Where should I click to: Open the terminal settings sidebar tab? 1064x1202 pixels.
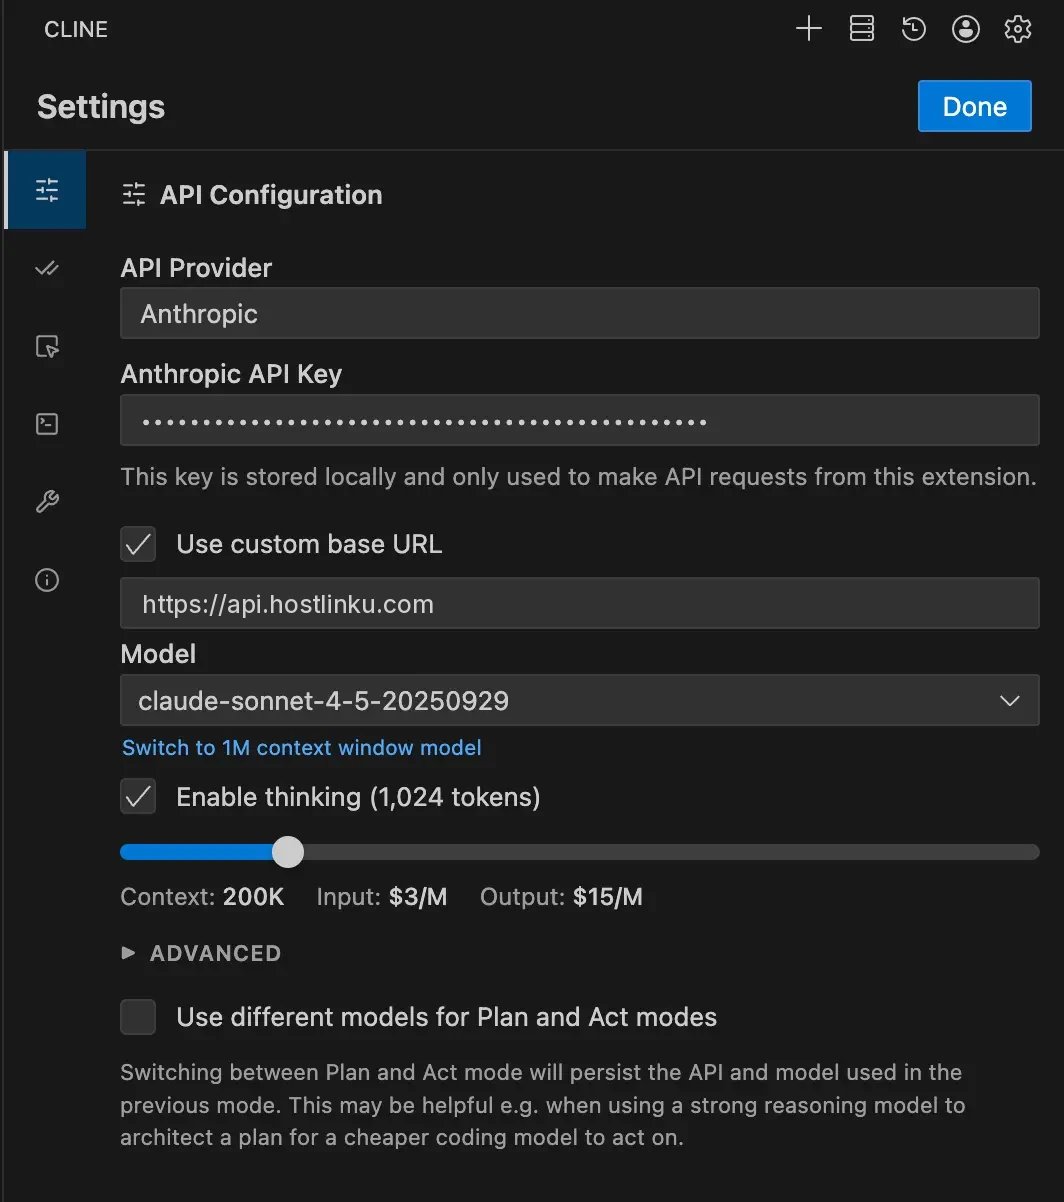[x=47, y=424]
